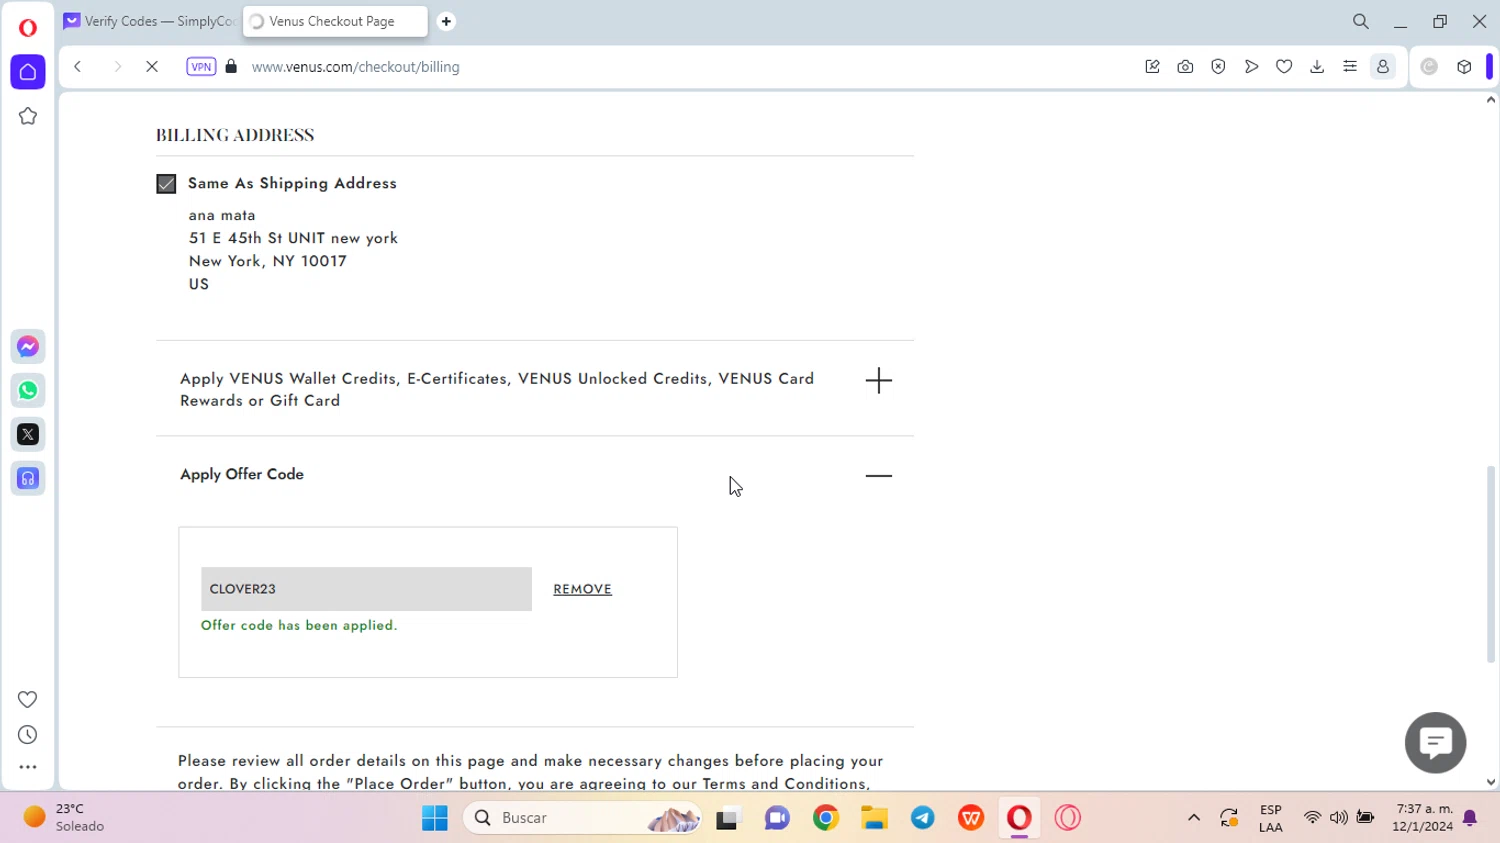
Task: Go back to the previous page
Action: click(x=77, y=67)
